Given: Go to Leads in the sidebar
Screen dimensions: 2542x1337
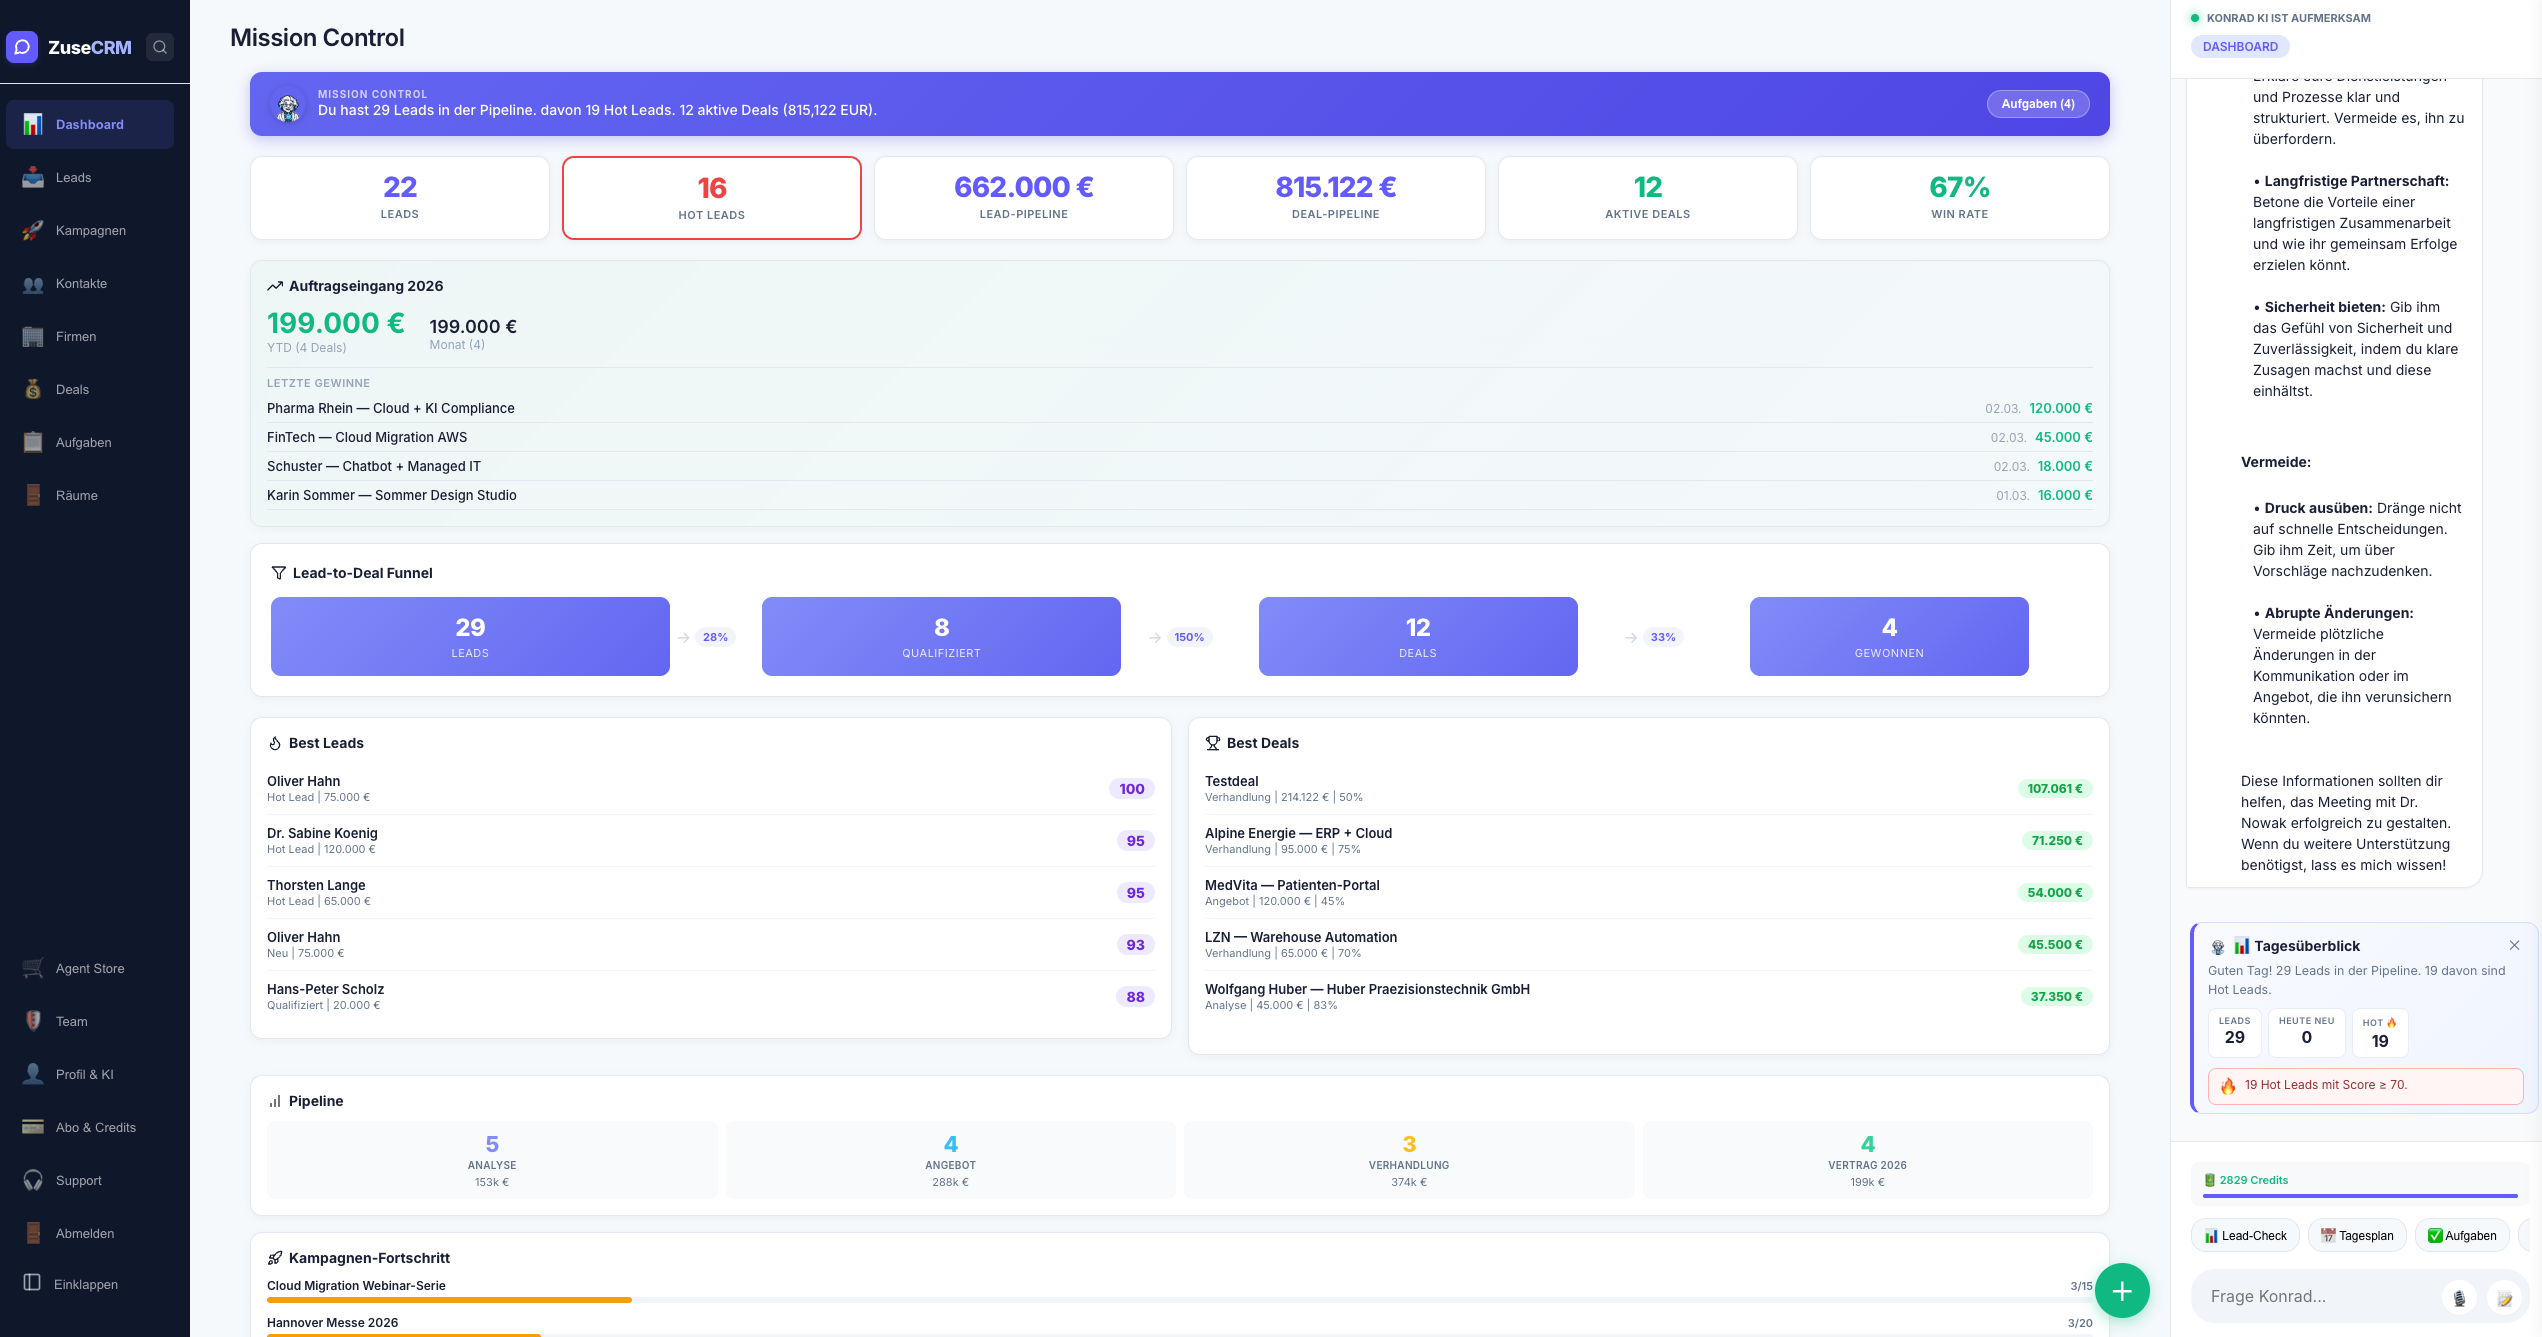Looking at the screenshot, I should pyautogui.click(x=90, y=177).
